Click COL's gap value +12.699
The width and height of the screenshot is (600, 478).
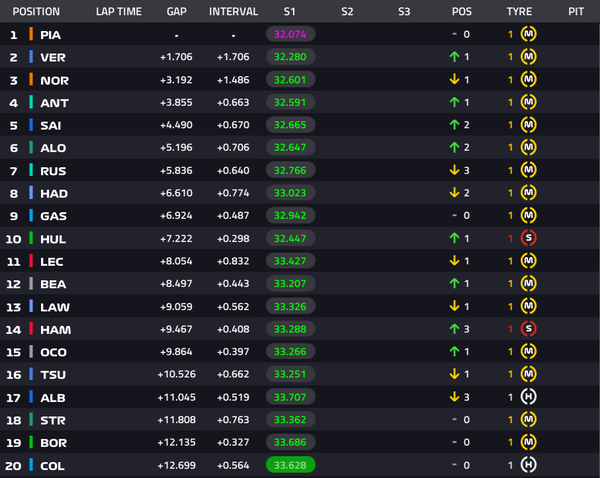[x=176, y=465]
